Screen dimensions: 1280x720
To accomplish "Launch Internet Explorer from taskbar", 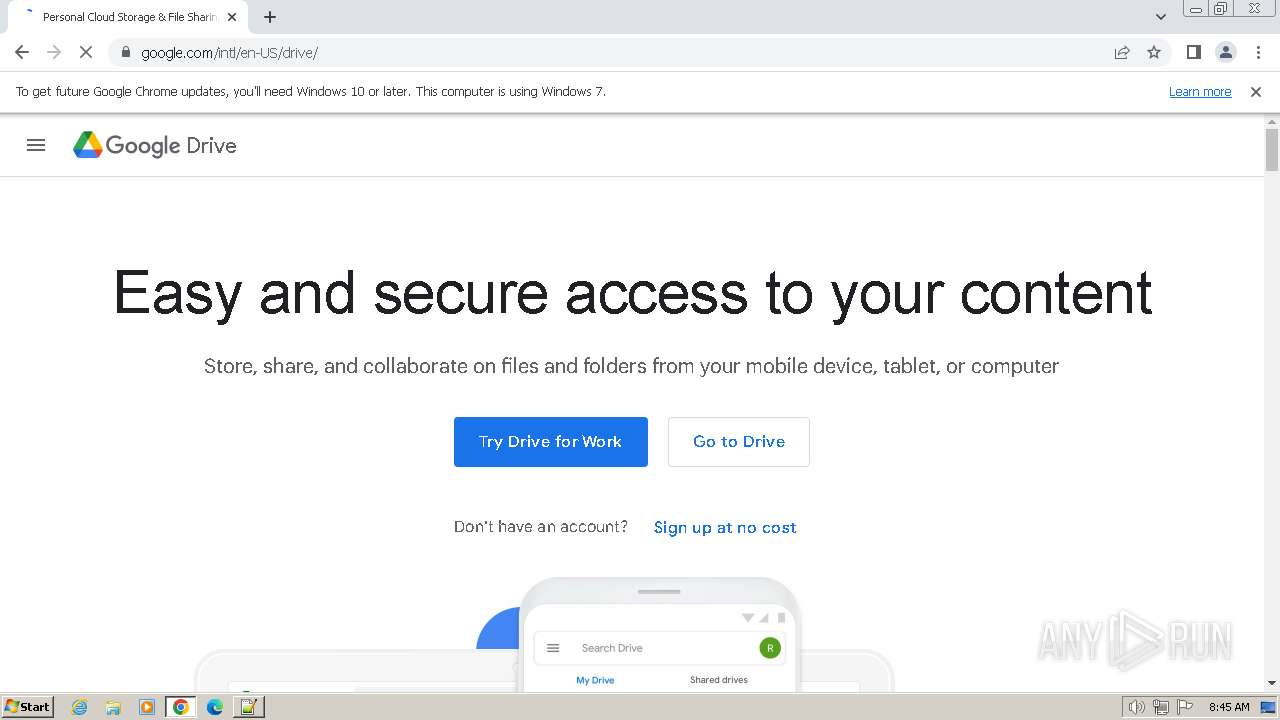I will pos(80,707).
